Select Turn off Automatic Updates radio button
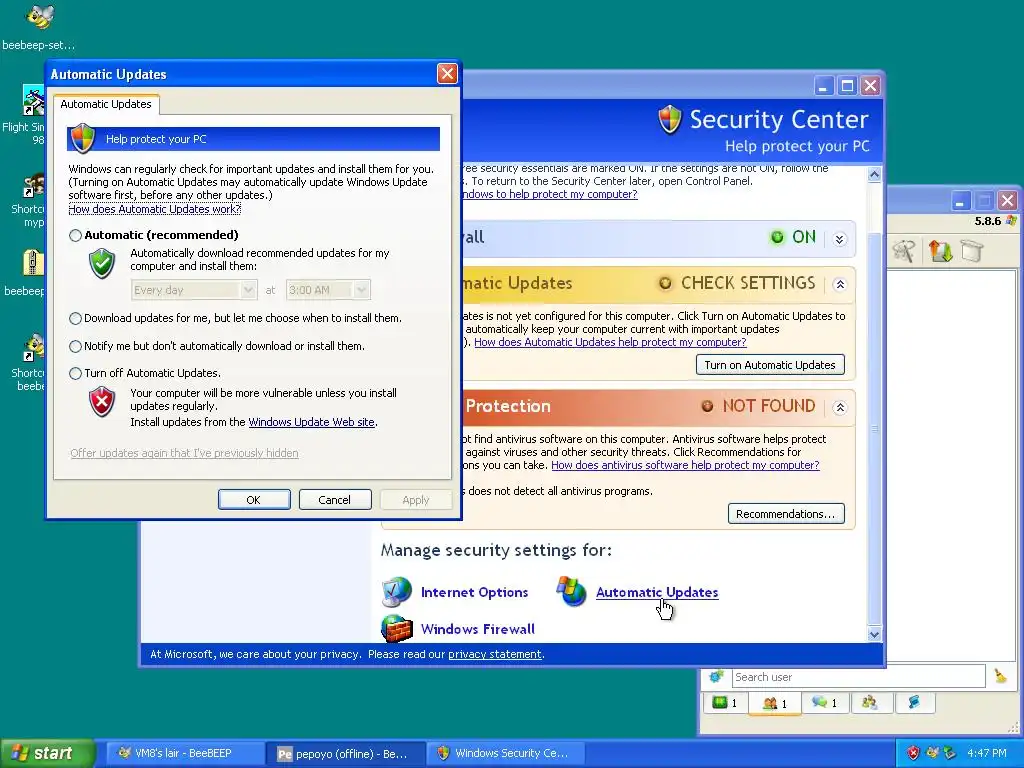The image size is (1024, 768). pos(76,373)
